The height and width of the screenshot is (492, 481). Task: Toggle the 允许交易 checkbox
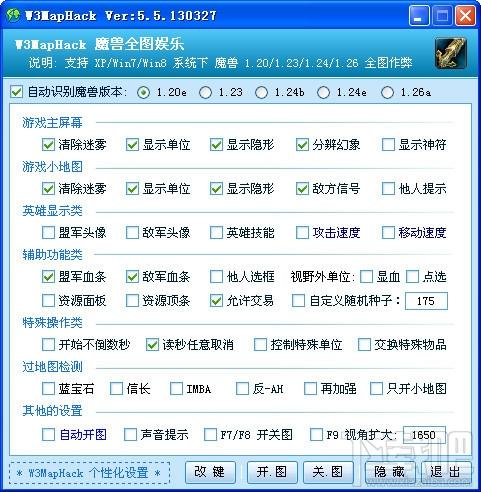(216, 301)
